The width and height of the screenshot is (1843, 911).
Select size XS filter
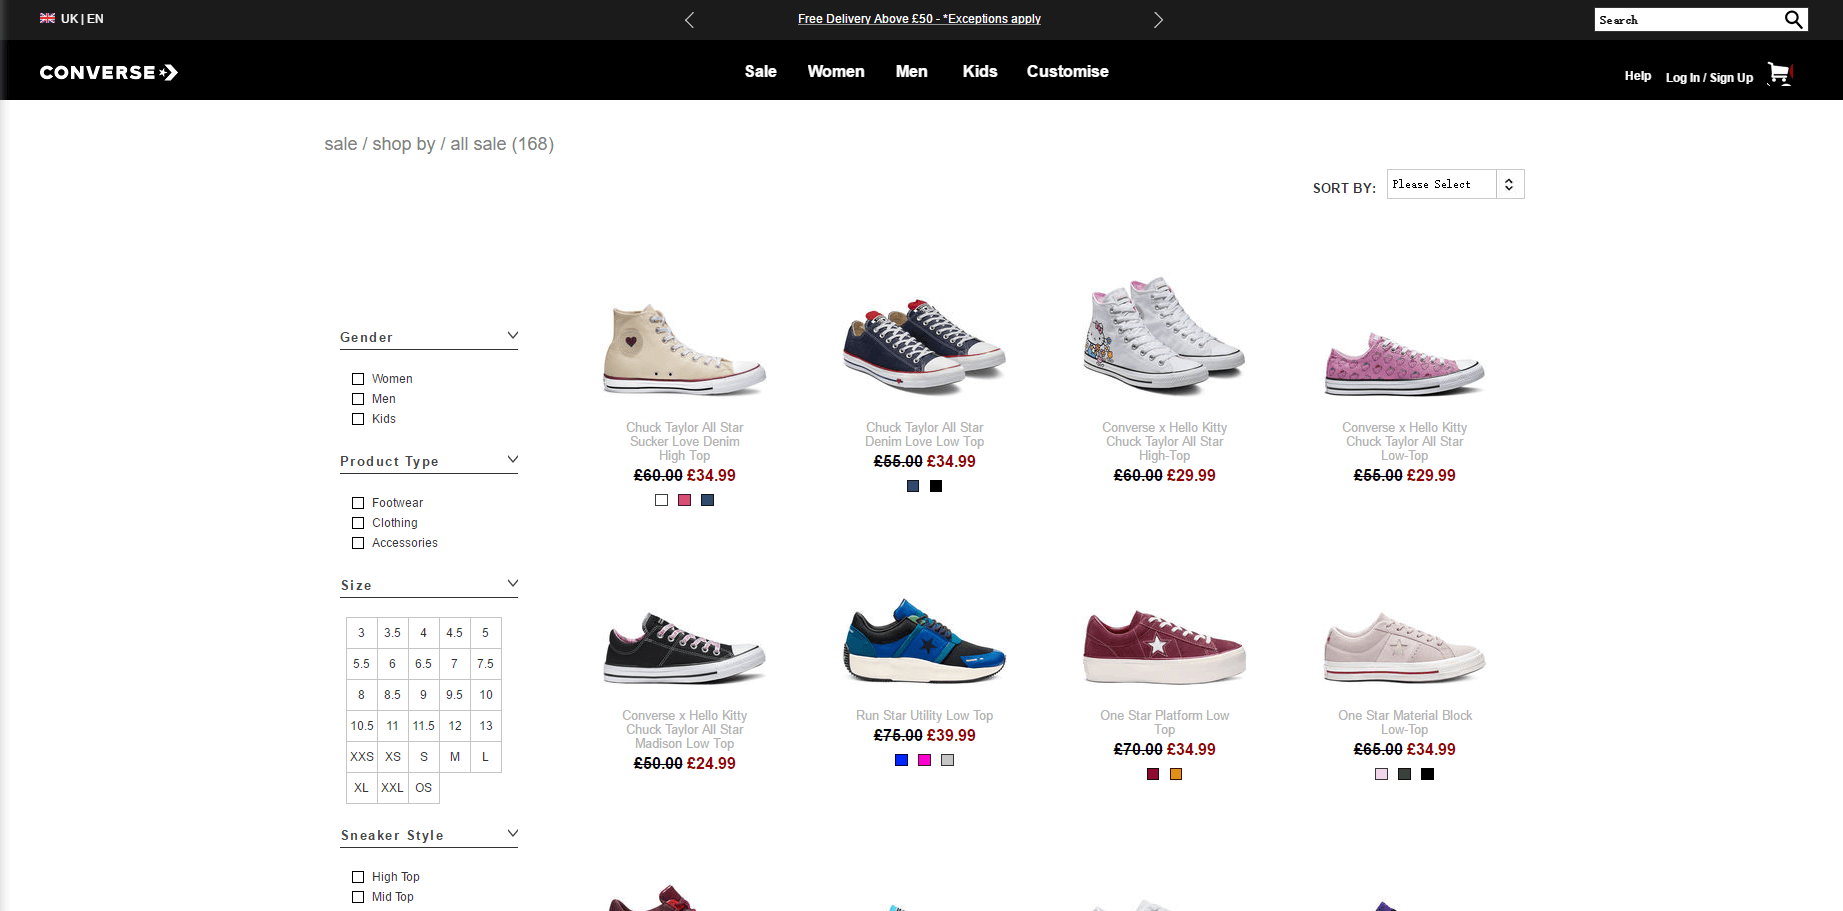(393, 757)
